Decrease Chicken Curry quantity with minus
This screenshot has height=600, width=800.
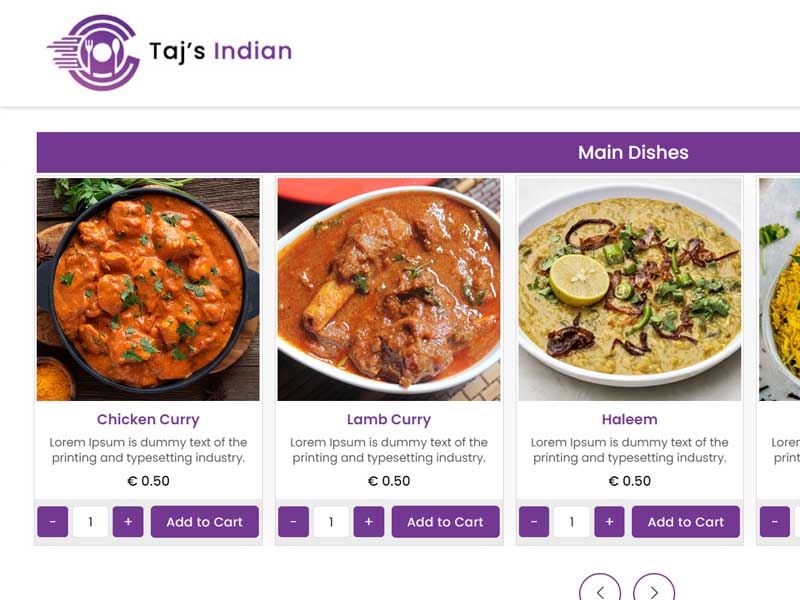click(53, 521)
